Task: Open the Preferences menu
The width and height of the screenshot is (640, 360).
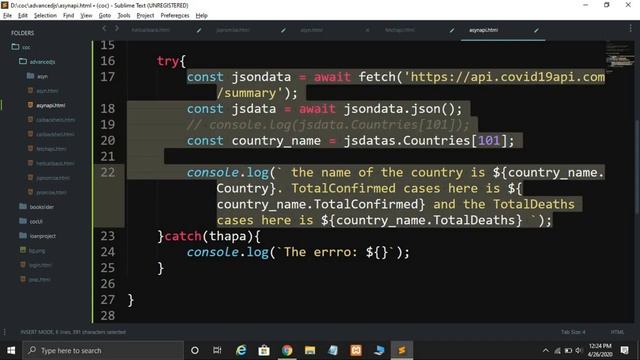Action: point(175,16)
